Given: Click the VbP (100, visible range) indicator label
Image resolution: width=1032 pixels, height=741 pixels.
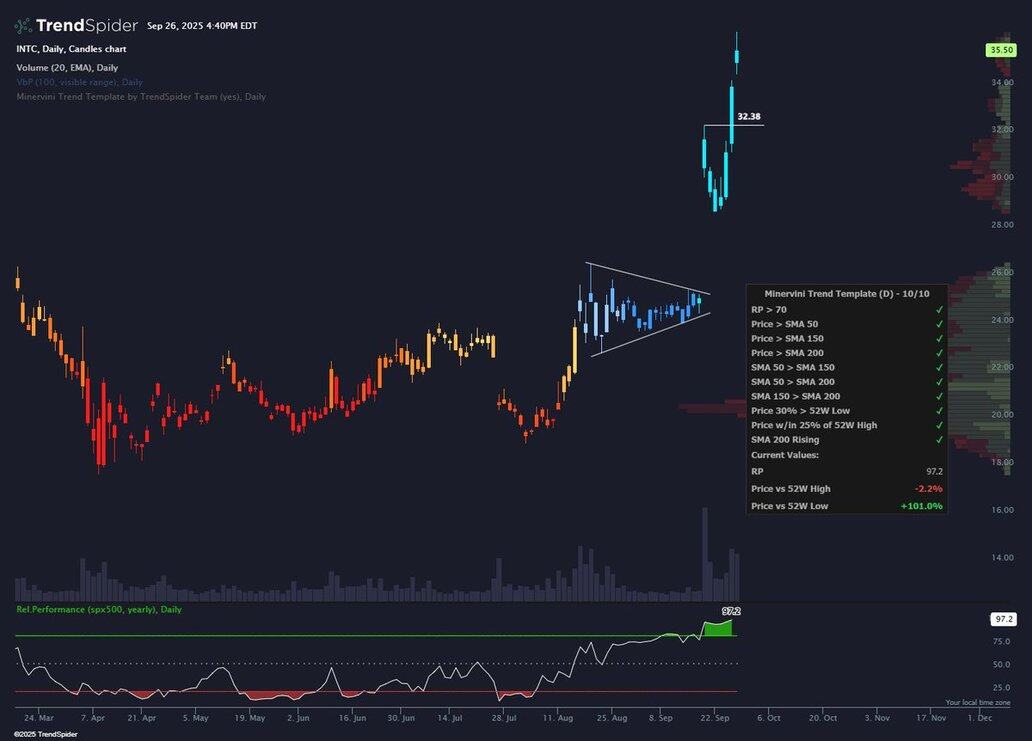Looking at the screenshot, I should click(x=80, y=82).
